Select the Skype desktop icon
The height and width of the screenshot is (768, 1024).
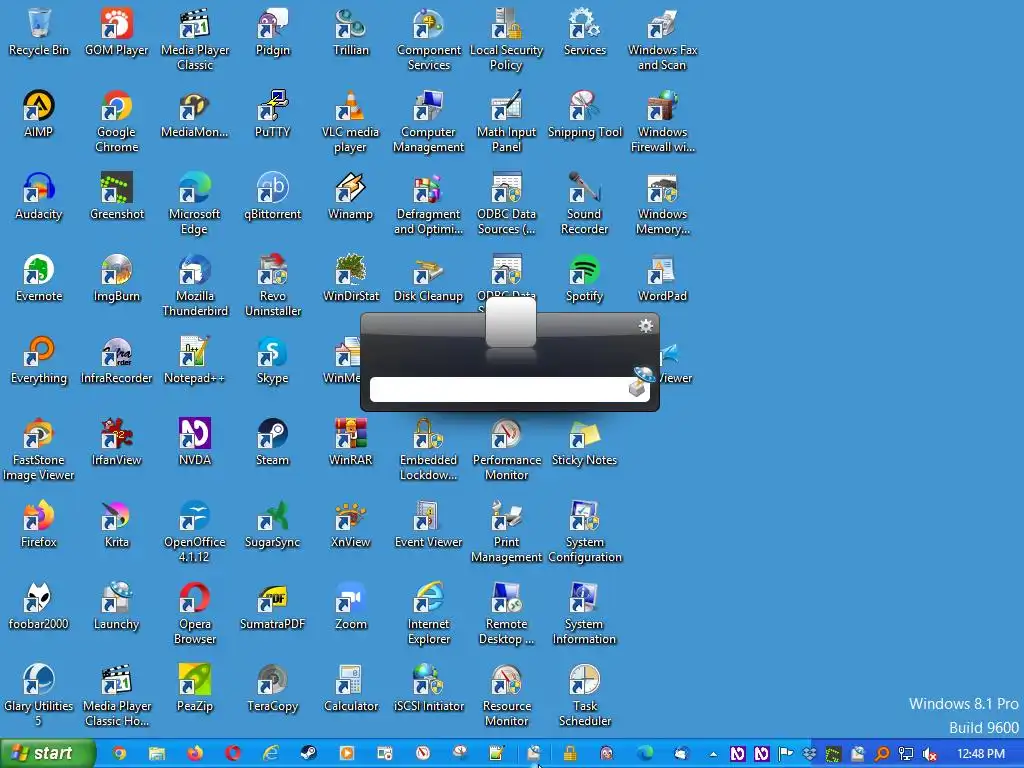click(272, 360)
